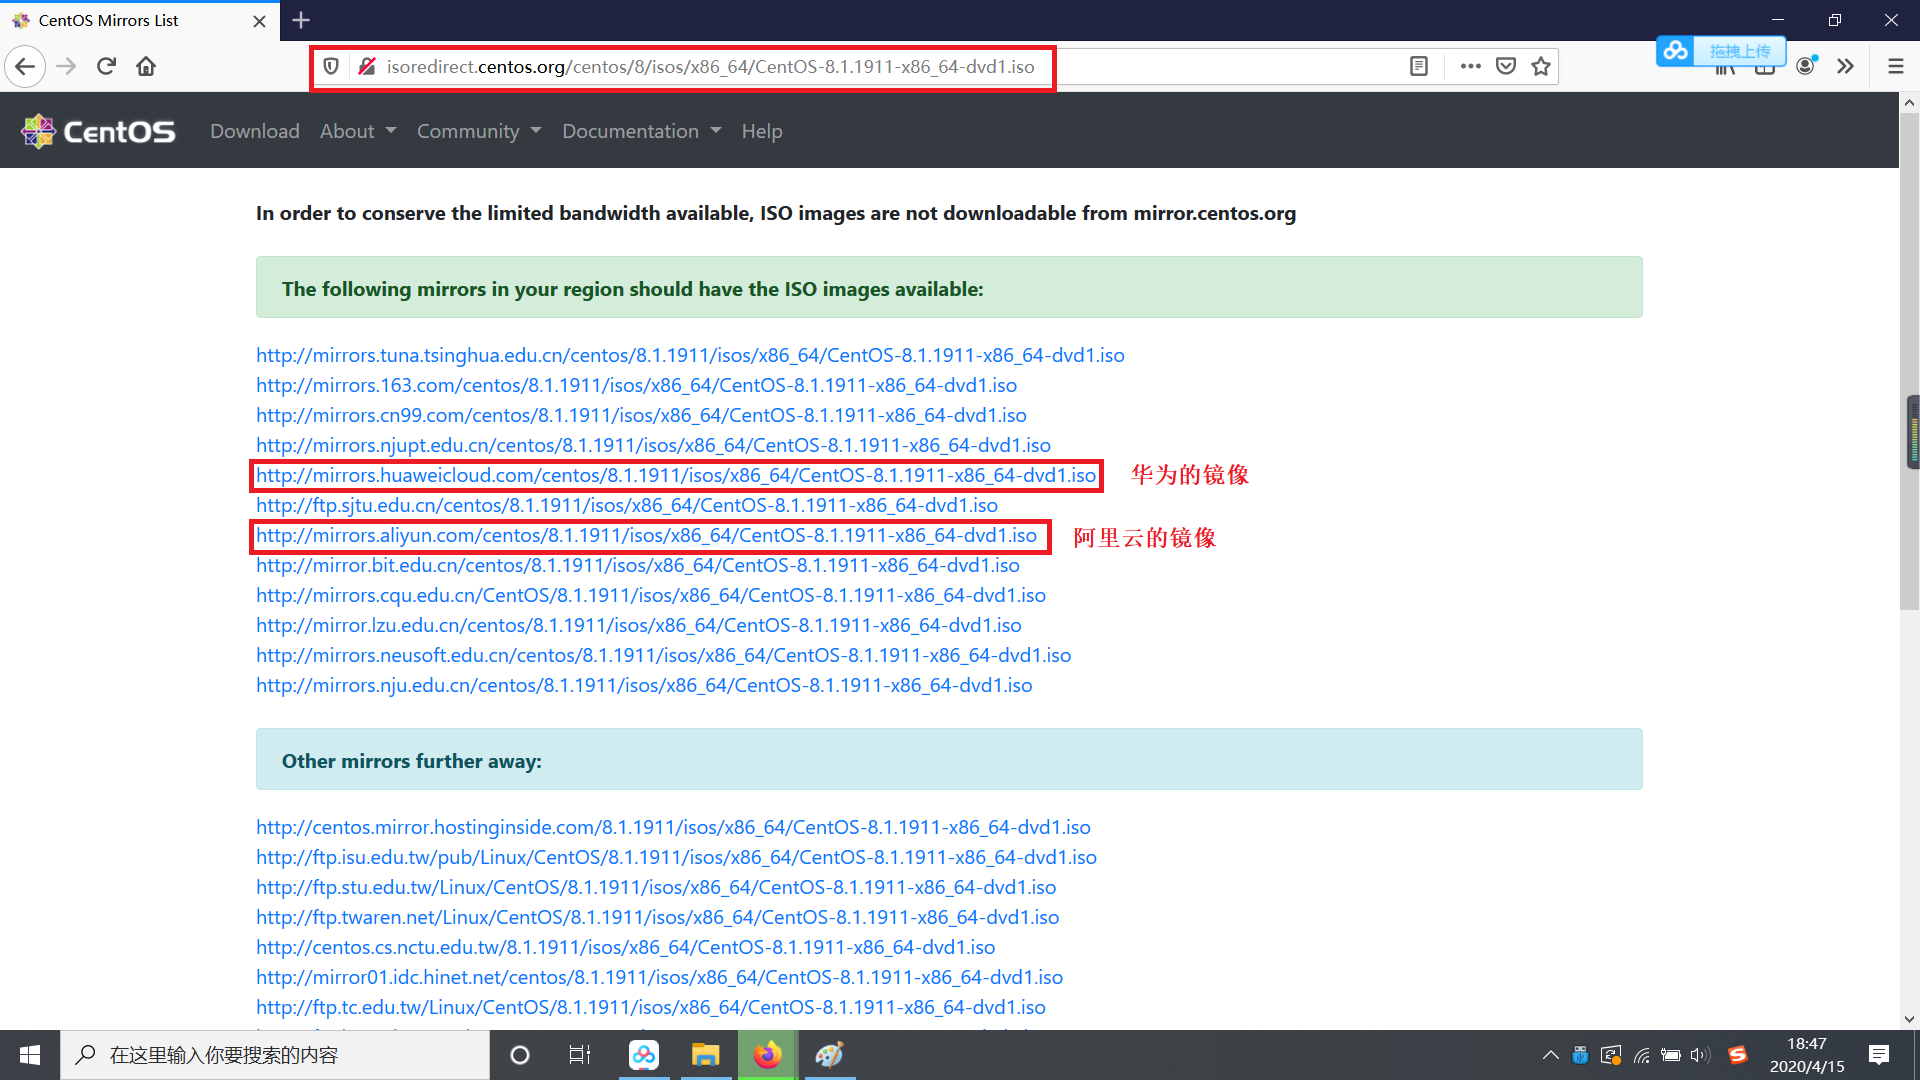Click the CentOS logo
The width and height of the screenshot is (1920, 1080).
click(98, 131)
